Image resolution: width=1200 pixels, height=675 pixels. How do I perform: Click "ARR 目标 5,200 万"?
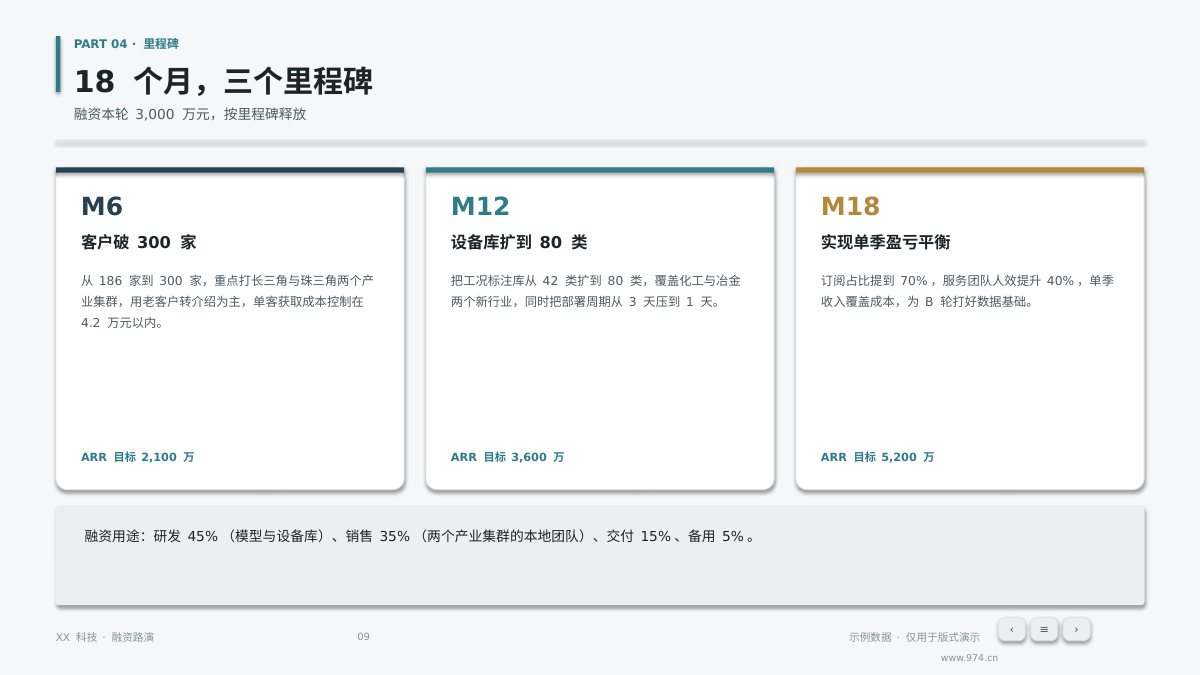click(x=878, y=457)
